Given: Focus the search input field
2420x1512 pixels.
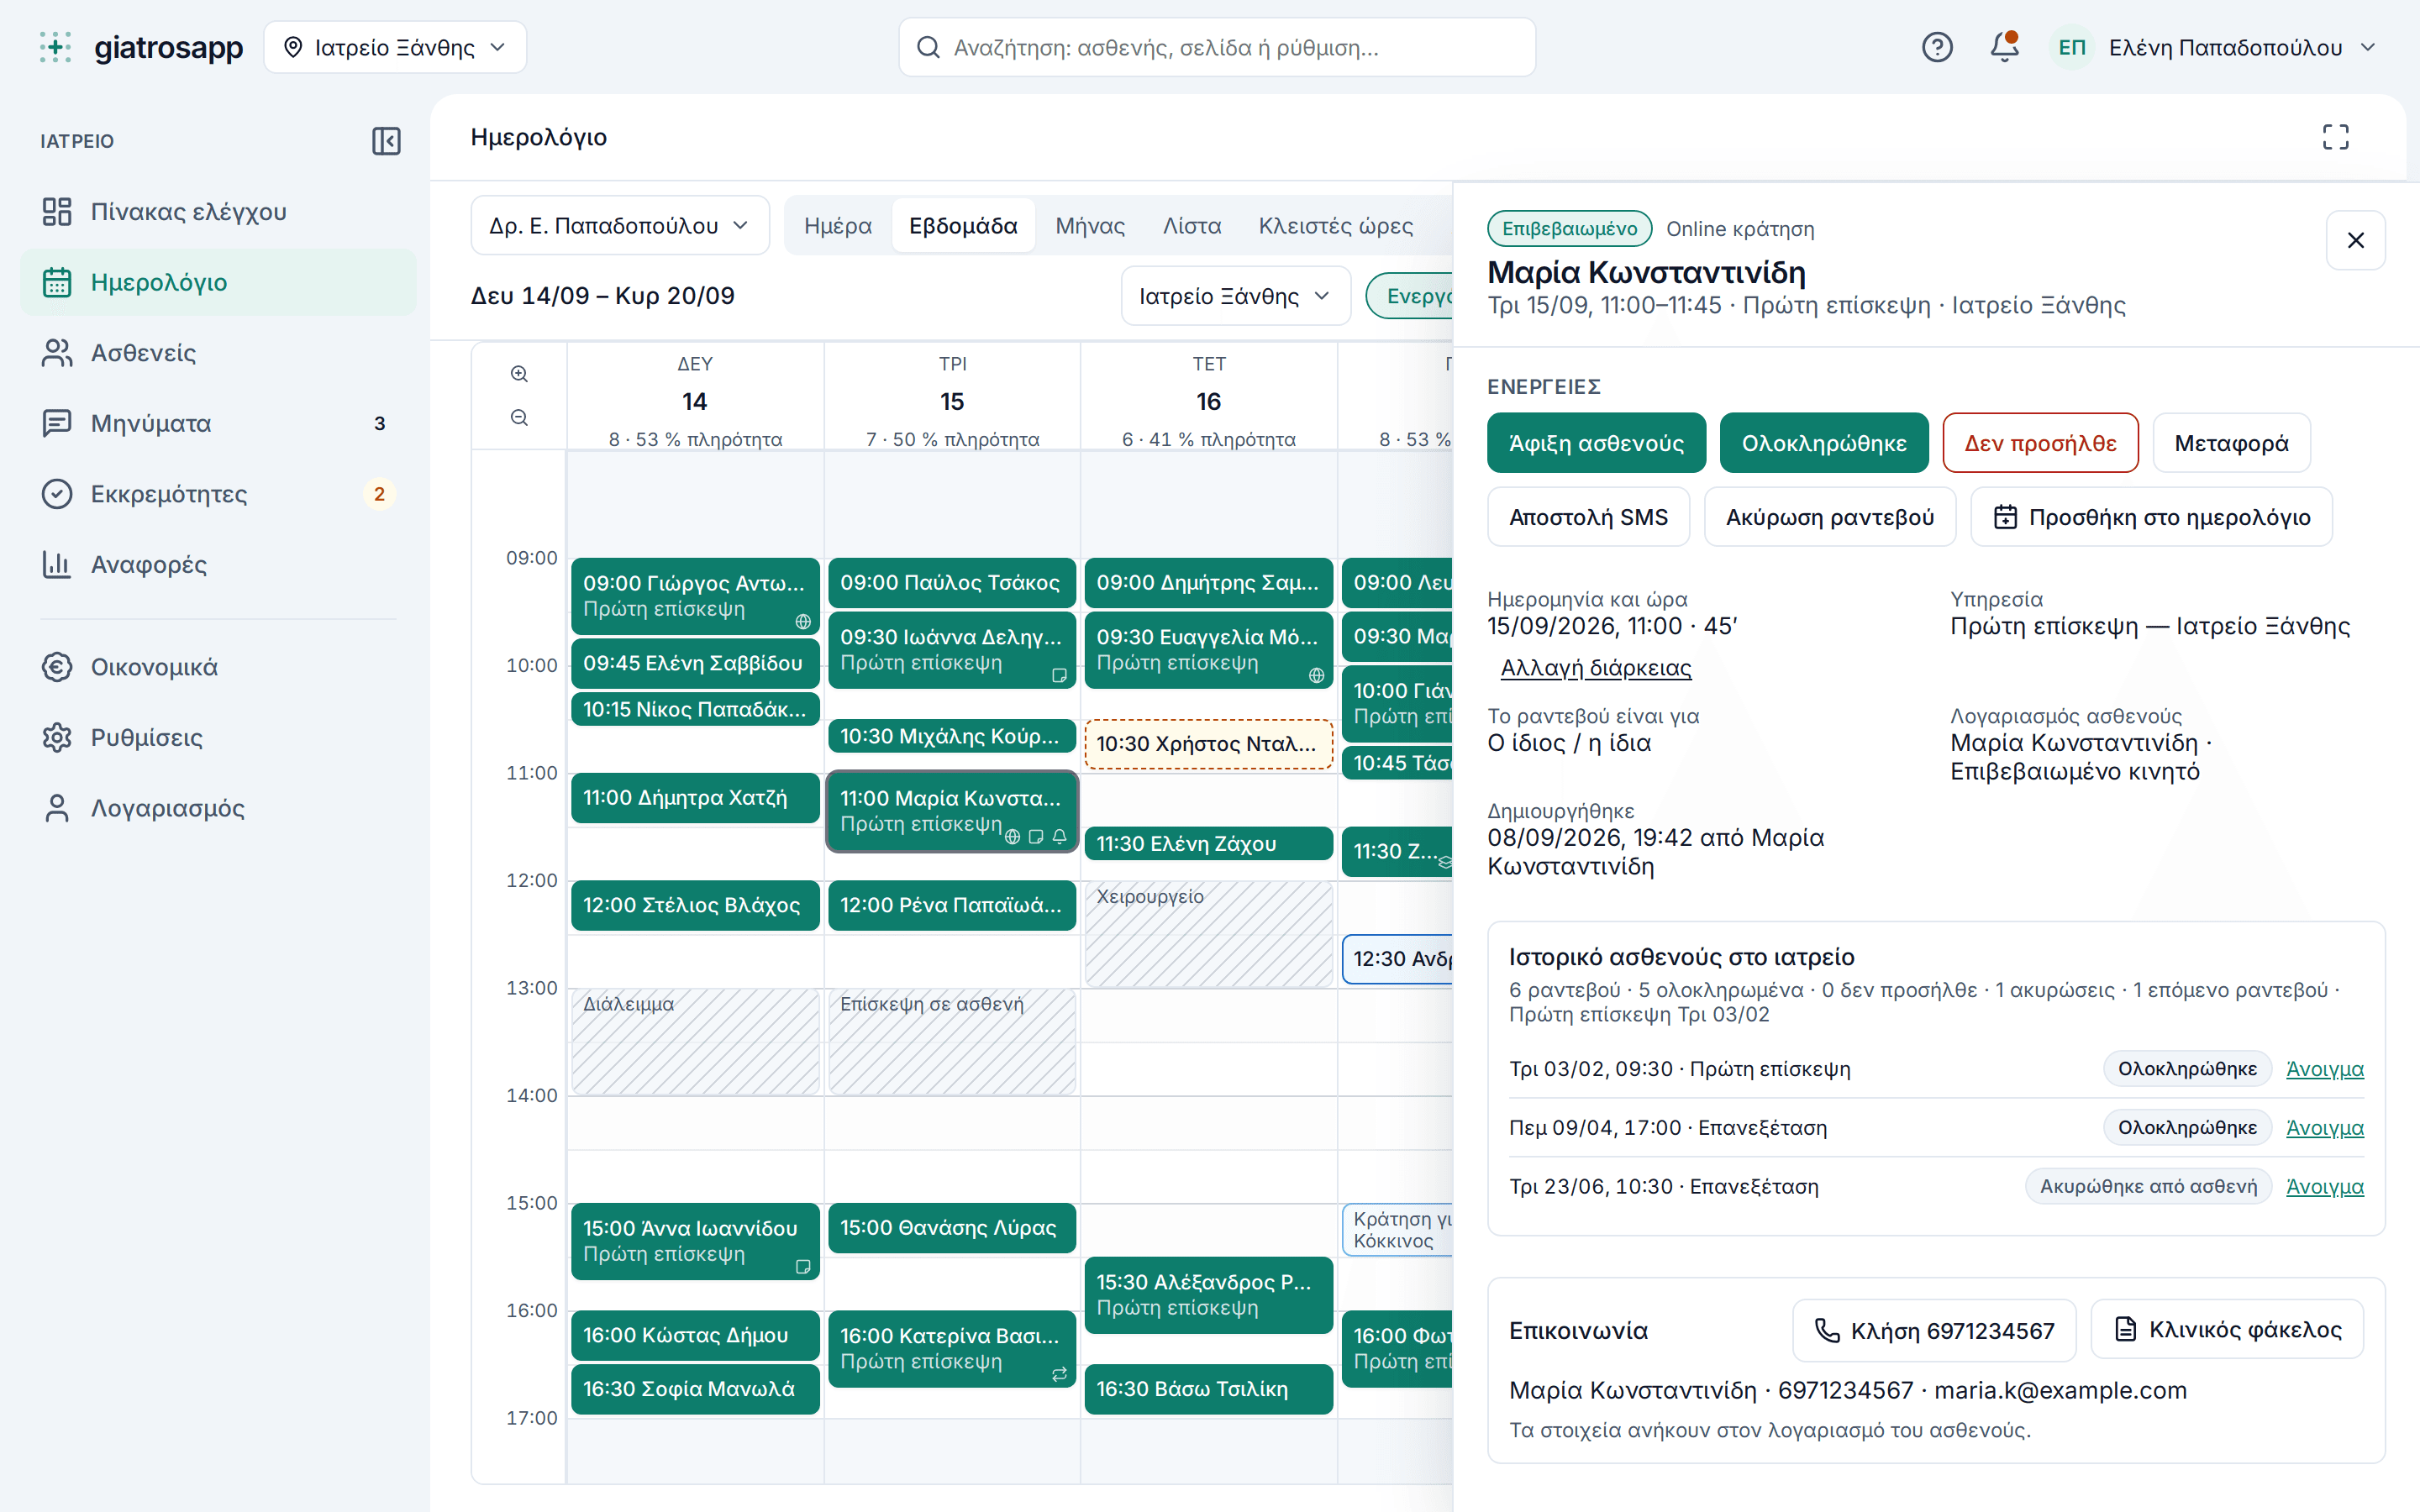Looking at the screenshot, I should pos(1216,47).
